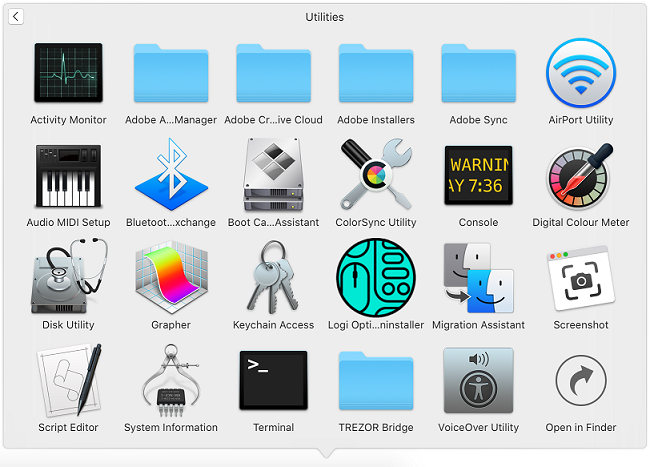Launch ColorSync Utility icon
Screen dimensions: 650x467
pos(376,174)
